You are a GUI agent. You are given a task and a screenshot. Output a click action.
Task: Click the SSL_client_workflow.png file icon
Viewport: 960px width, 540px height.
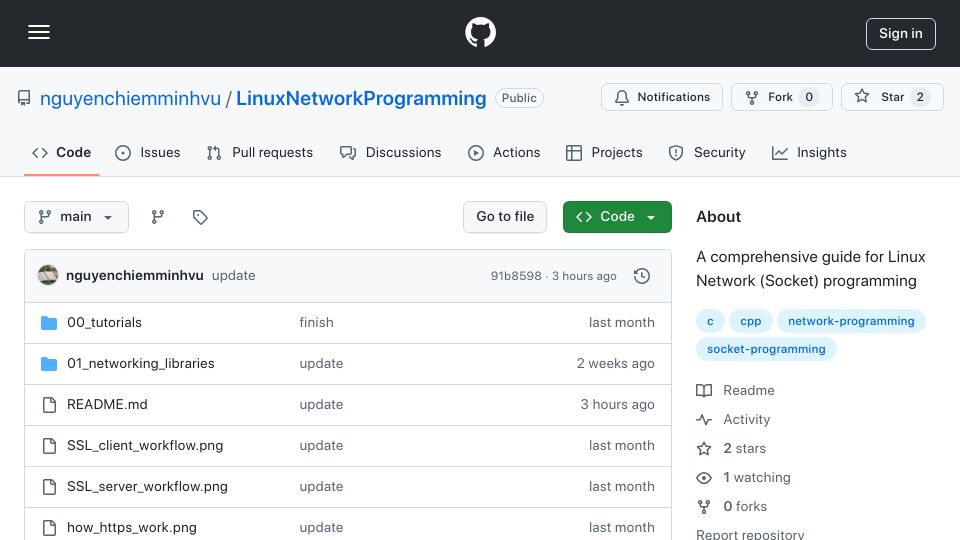click(x=49, y=446)
